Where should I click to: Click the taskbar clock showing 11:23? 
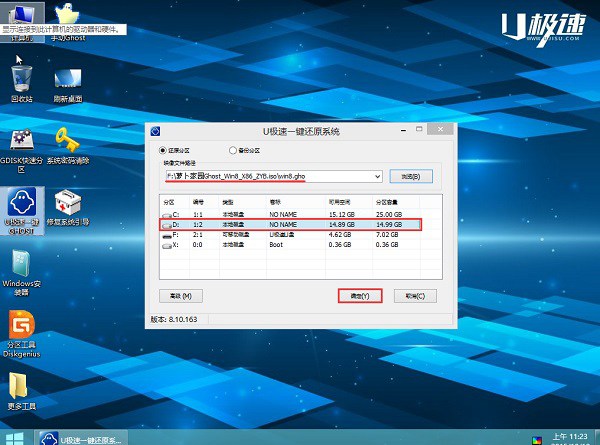[x=570, y=437]
